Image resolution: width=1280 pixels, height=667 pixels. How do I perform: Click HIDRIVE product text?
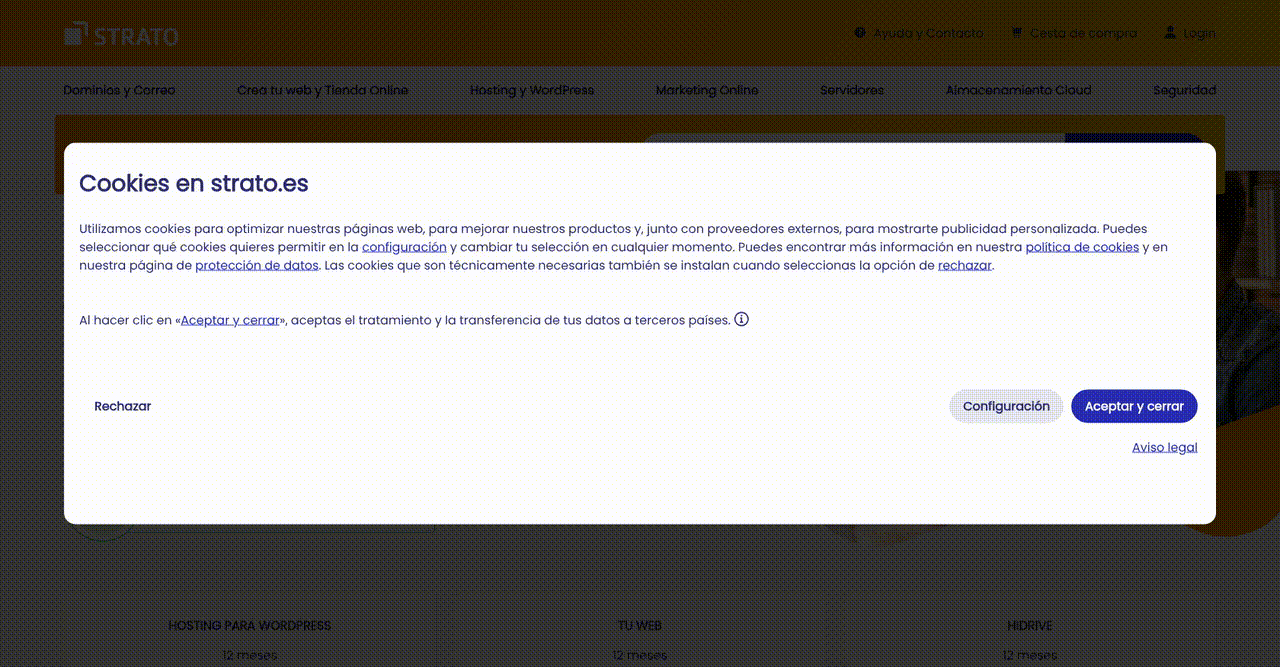coord(1030,626)
